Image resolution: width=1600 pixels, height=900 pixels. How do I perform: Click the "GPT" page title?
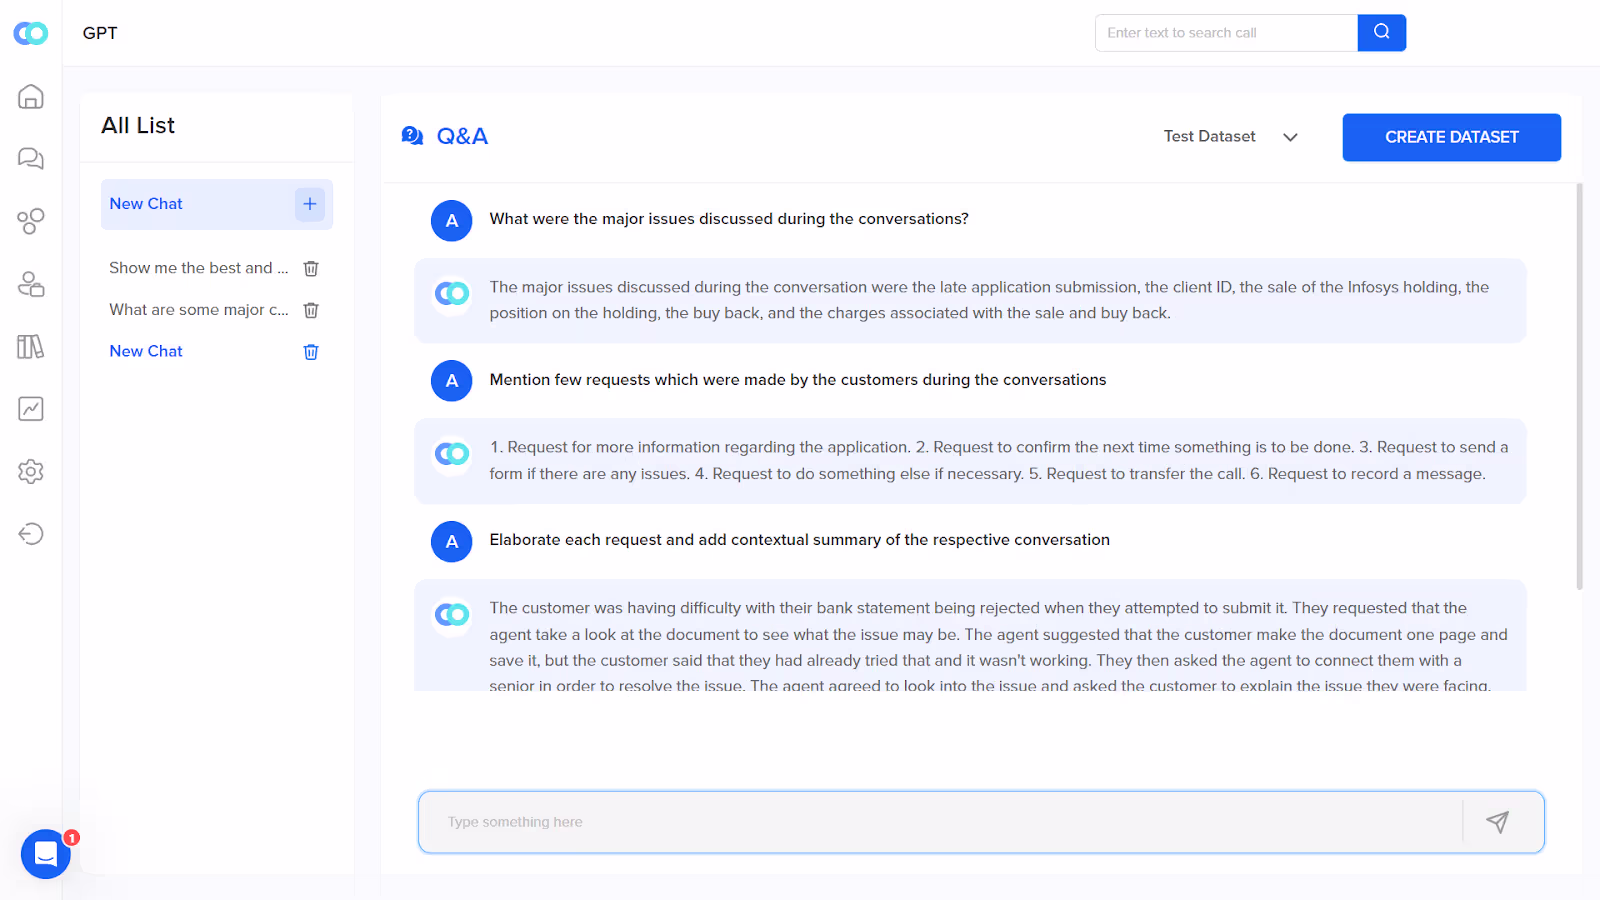coord(100,33)
